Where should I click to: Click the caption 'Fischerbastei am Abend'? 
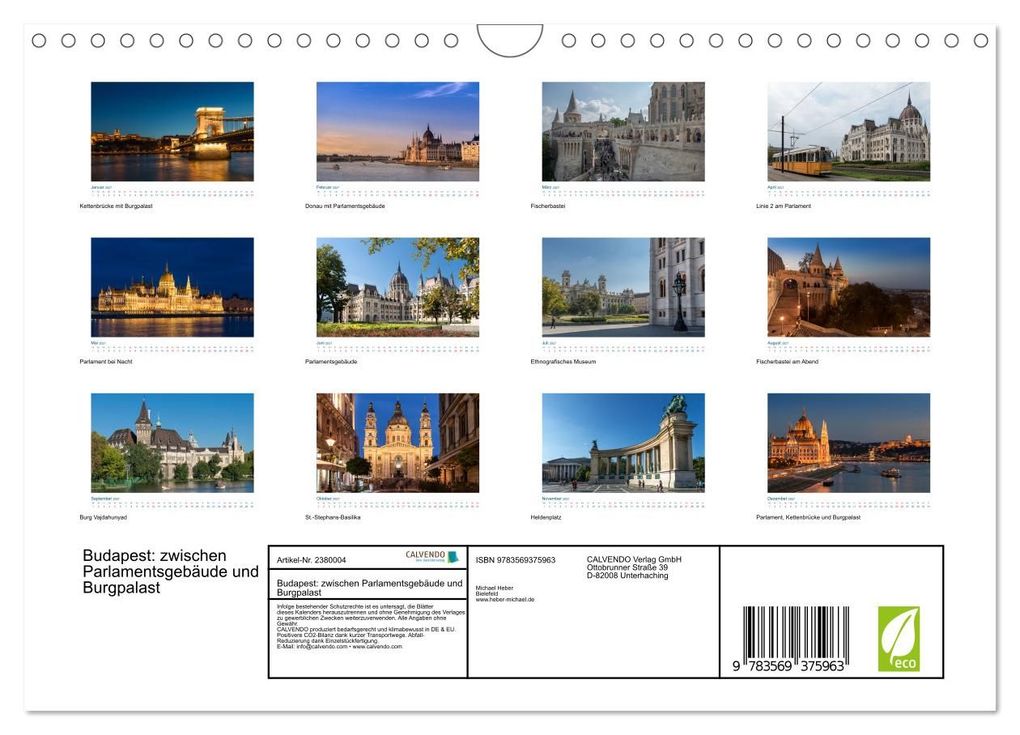point(787,362)
